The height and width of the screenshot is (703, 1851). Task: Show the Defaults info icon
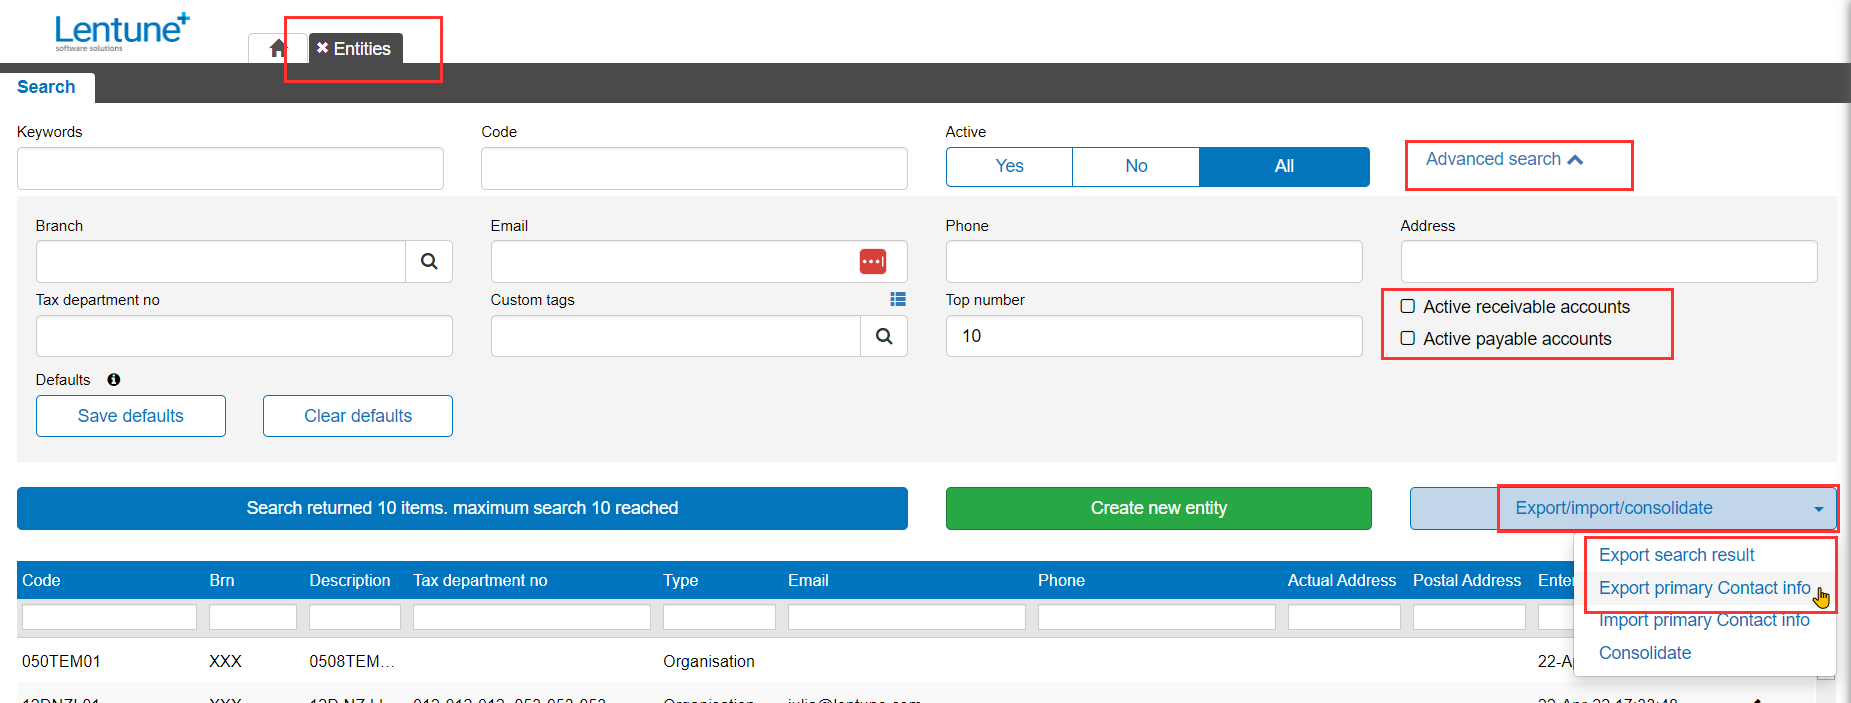tap(114, 380)
